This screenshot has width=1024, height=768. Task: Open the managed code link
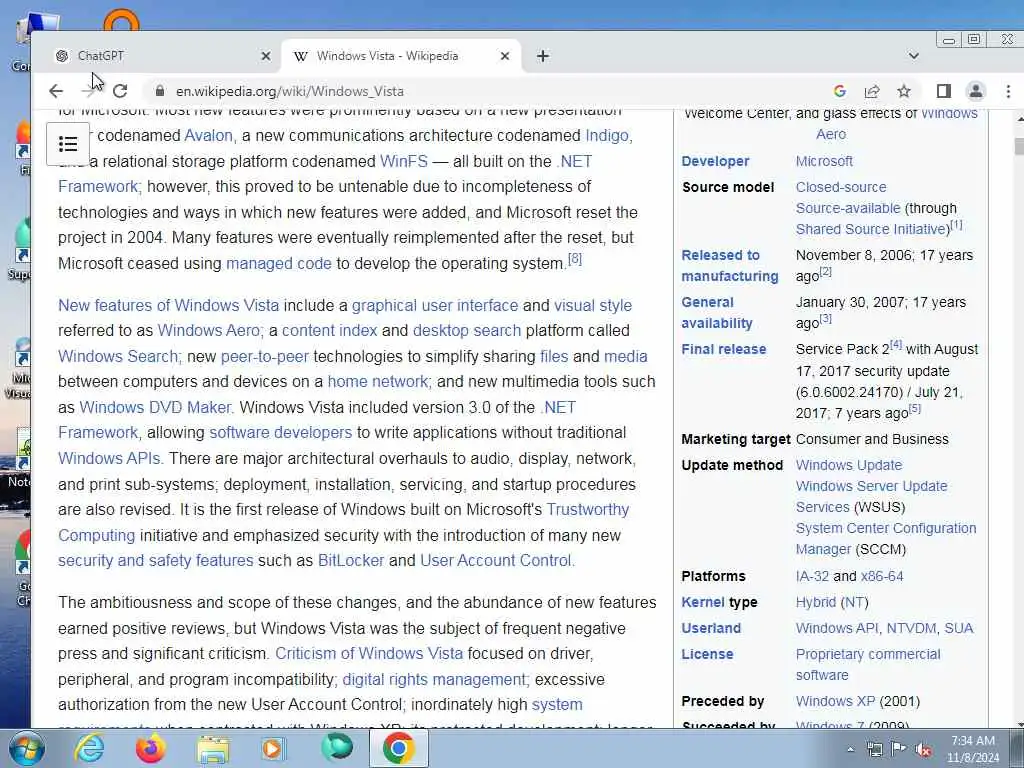279,264
